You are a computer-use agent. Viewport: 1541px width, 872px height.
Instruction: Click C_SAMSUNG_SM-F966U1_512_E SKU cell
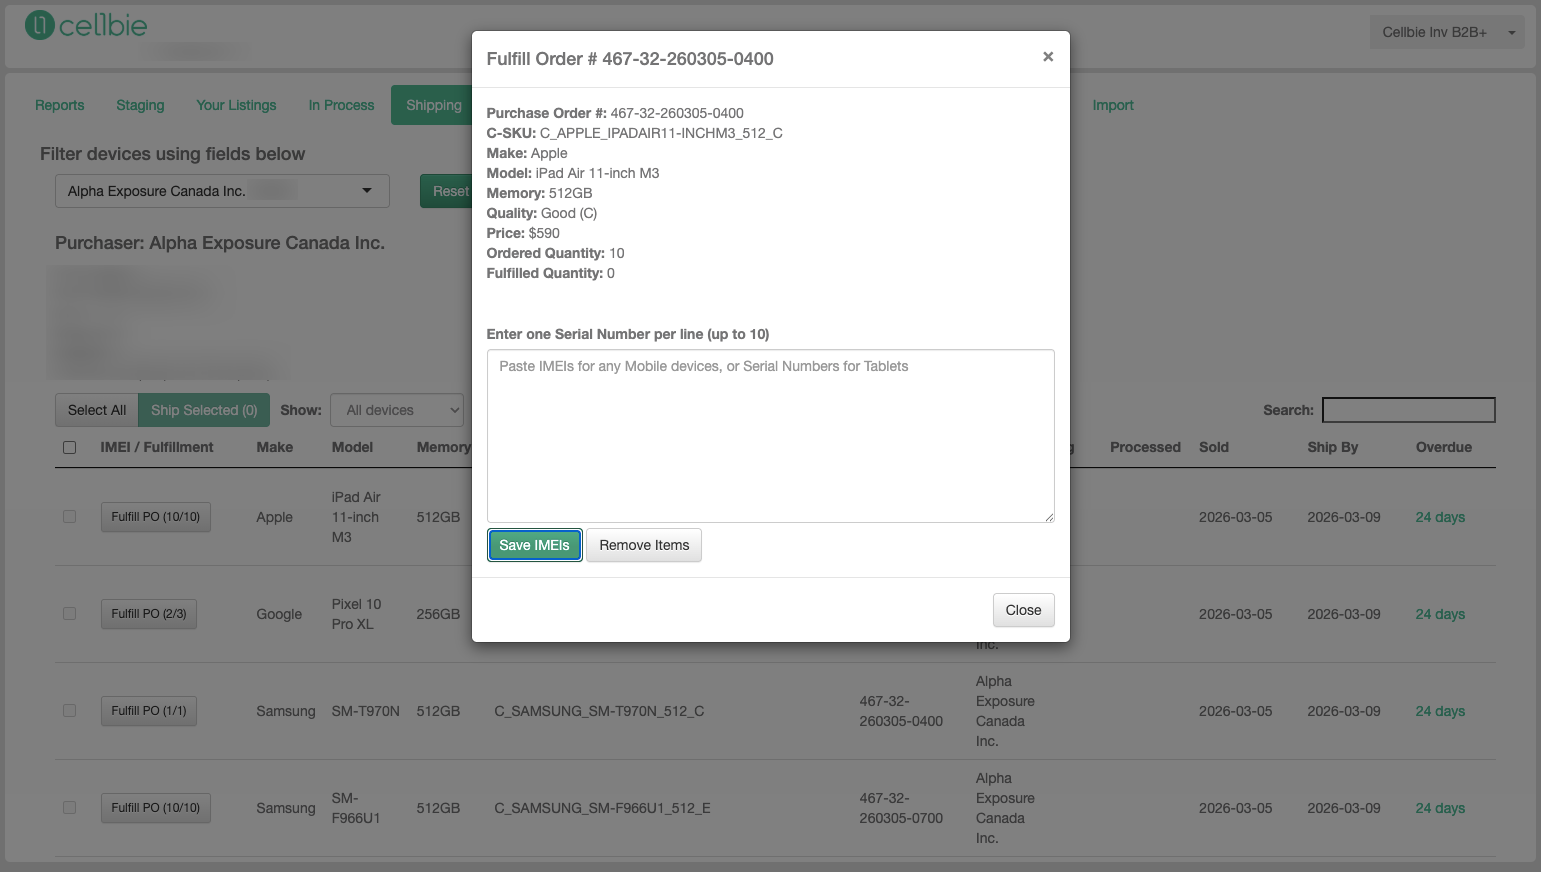(x=602, y=808)
